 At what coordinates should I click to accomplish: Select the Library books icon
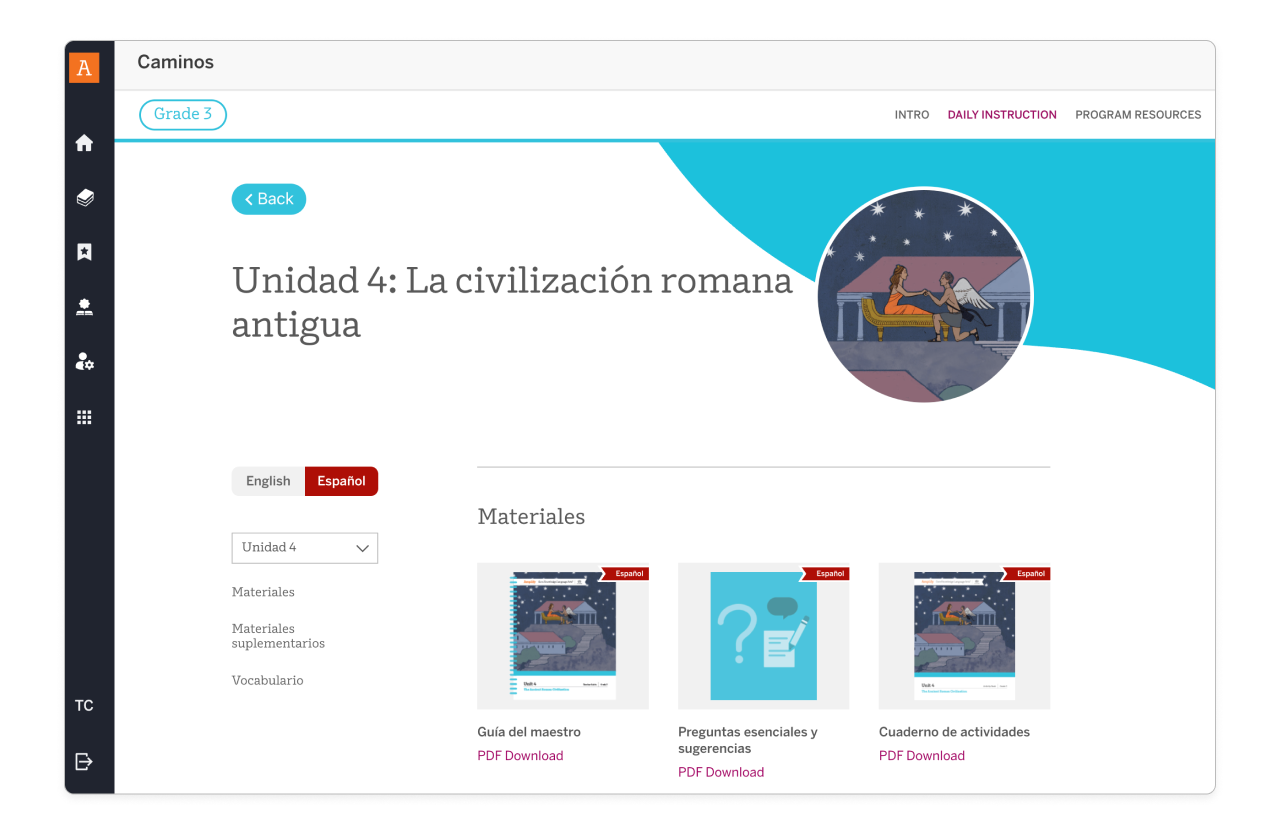84,197
